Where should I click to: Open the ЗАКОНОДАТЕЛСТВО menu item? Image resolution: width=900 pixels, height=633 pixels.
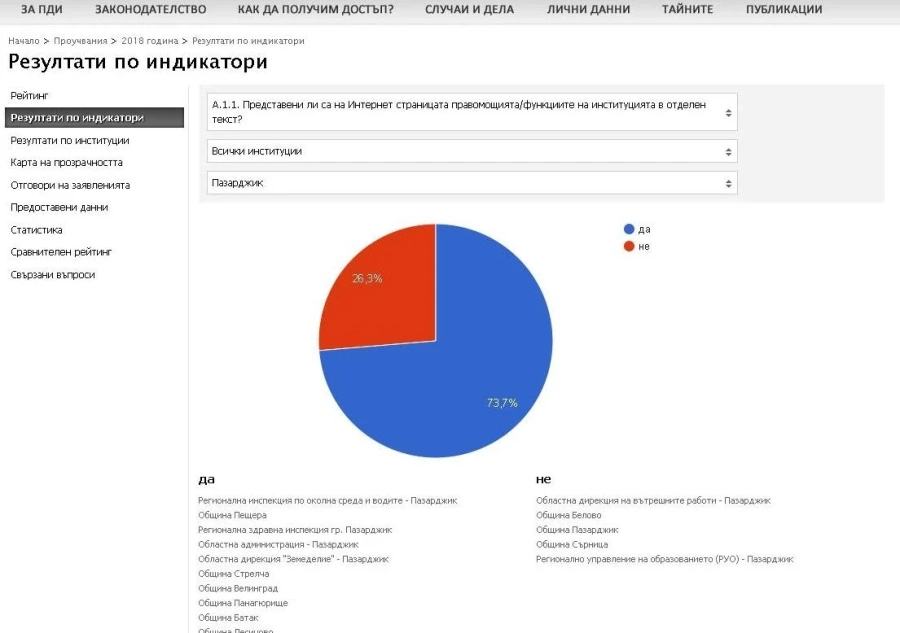(150, 9)
